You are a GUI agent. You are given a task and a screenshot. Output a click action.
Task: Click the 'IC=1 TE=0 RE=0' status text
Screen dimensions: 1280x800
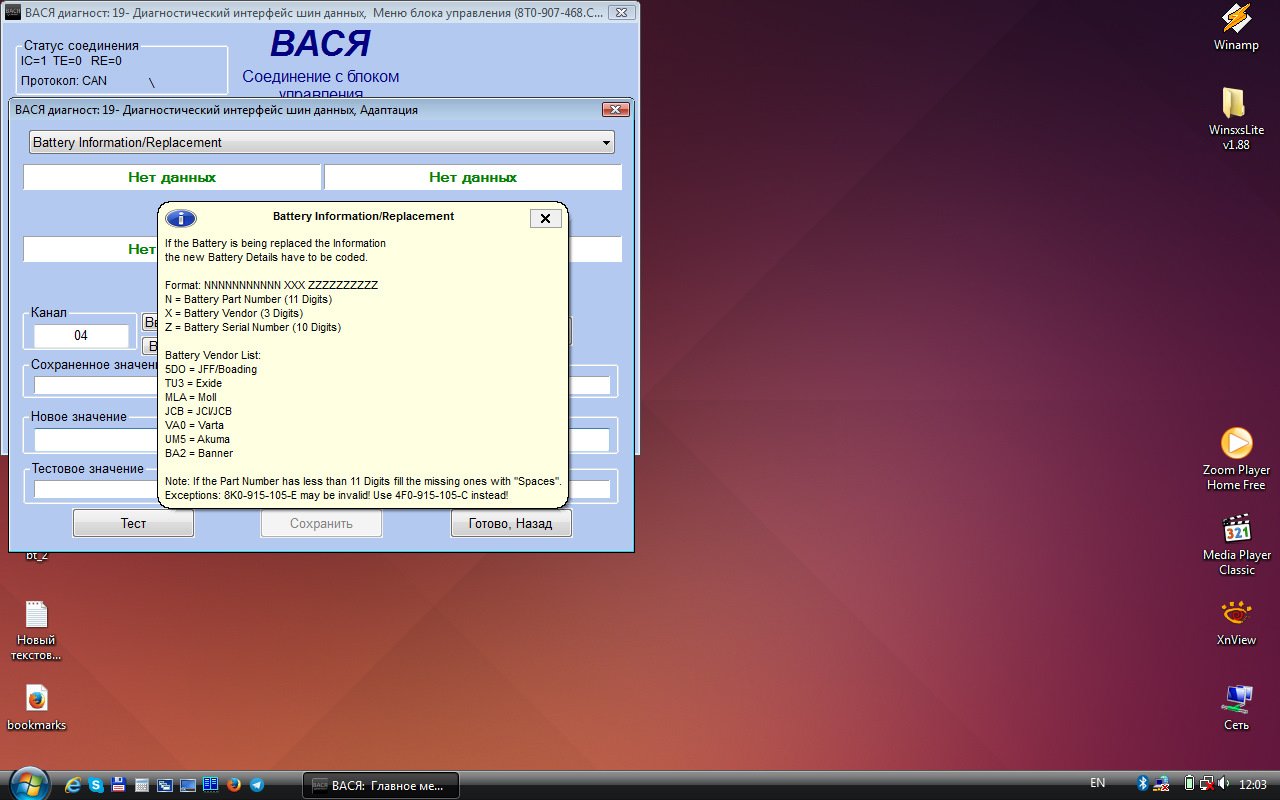[71, 61]
